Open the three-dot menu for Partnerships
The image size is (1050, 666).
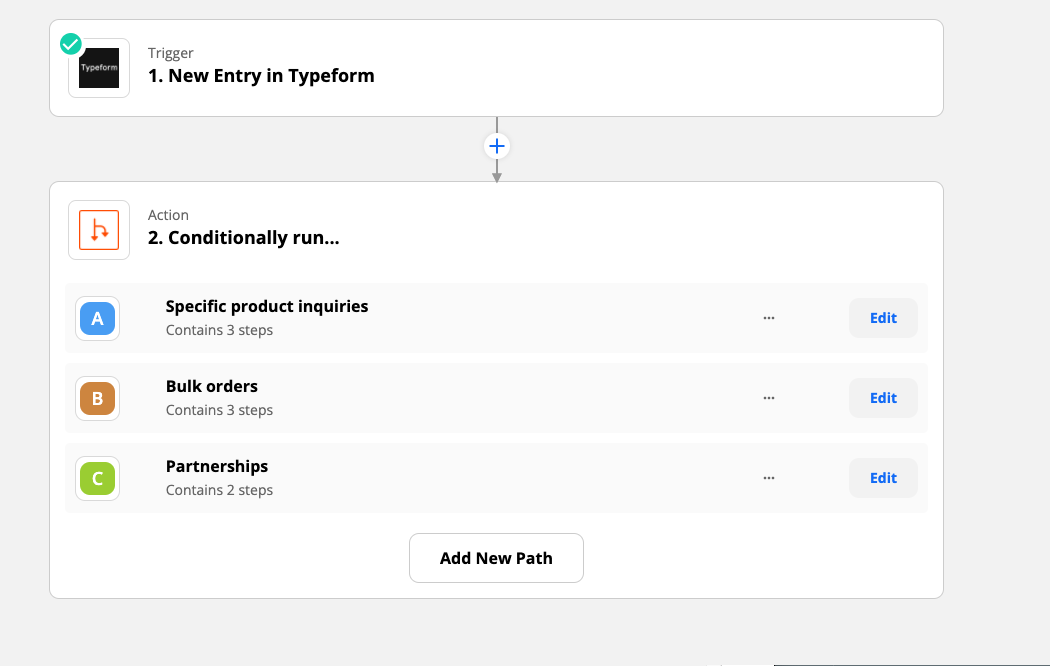(x=769, y=478)
